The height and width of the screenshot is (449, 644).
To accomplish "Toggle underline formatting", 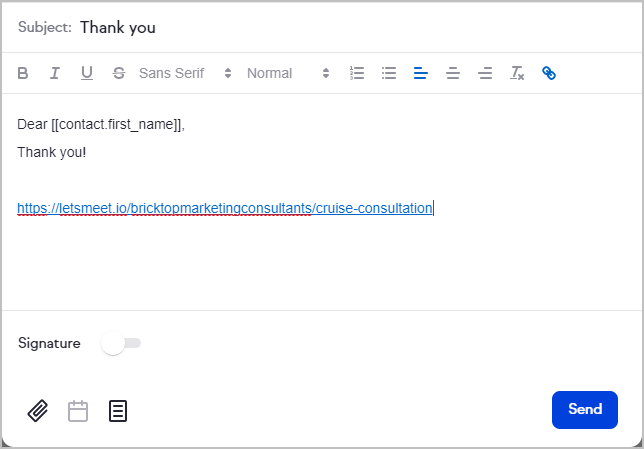I will pos(87,73).
